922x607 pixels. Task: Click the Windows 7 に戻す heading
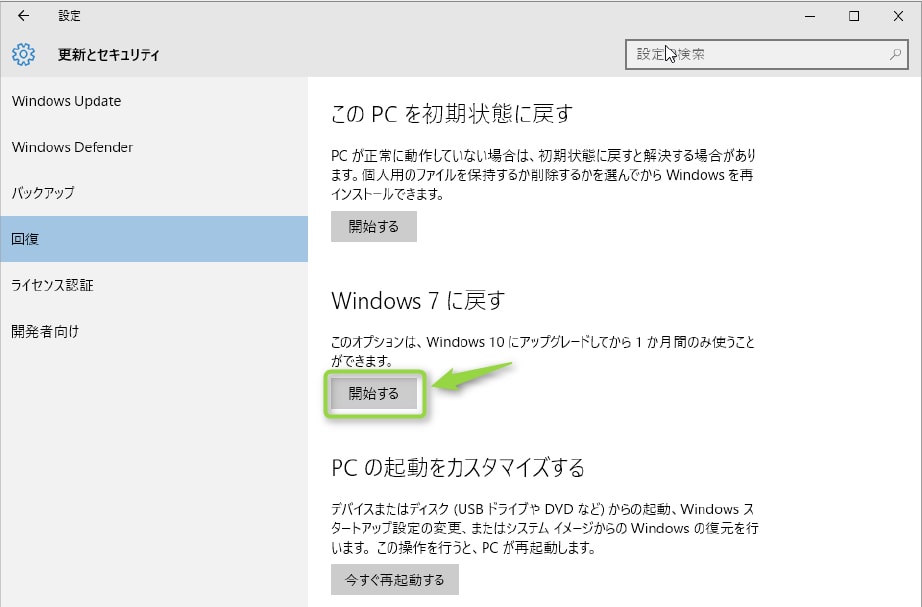point(418,300)
